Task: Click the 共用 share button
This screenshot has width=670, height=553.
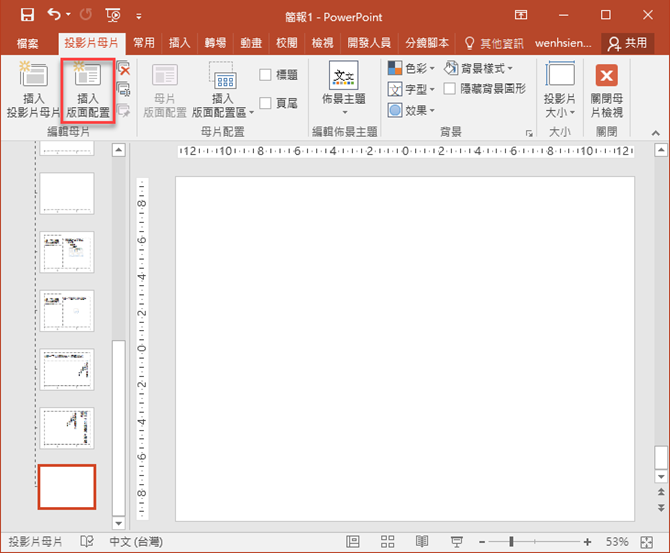Action: point(628,43)
